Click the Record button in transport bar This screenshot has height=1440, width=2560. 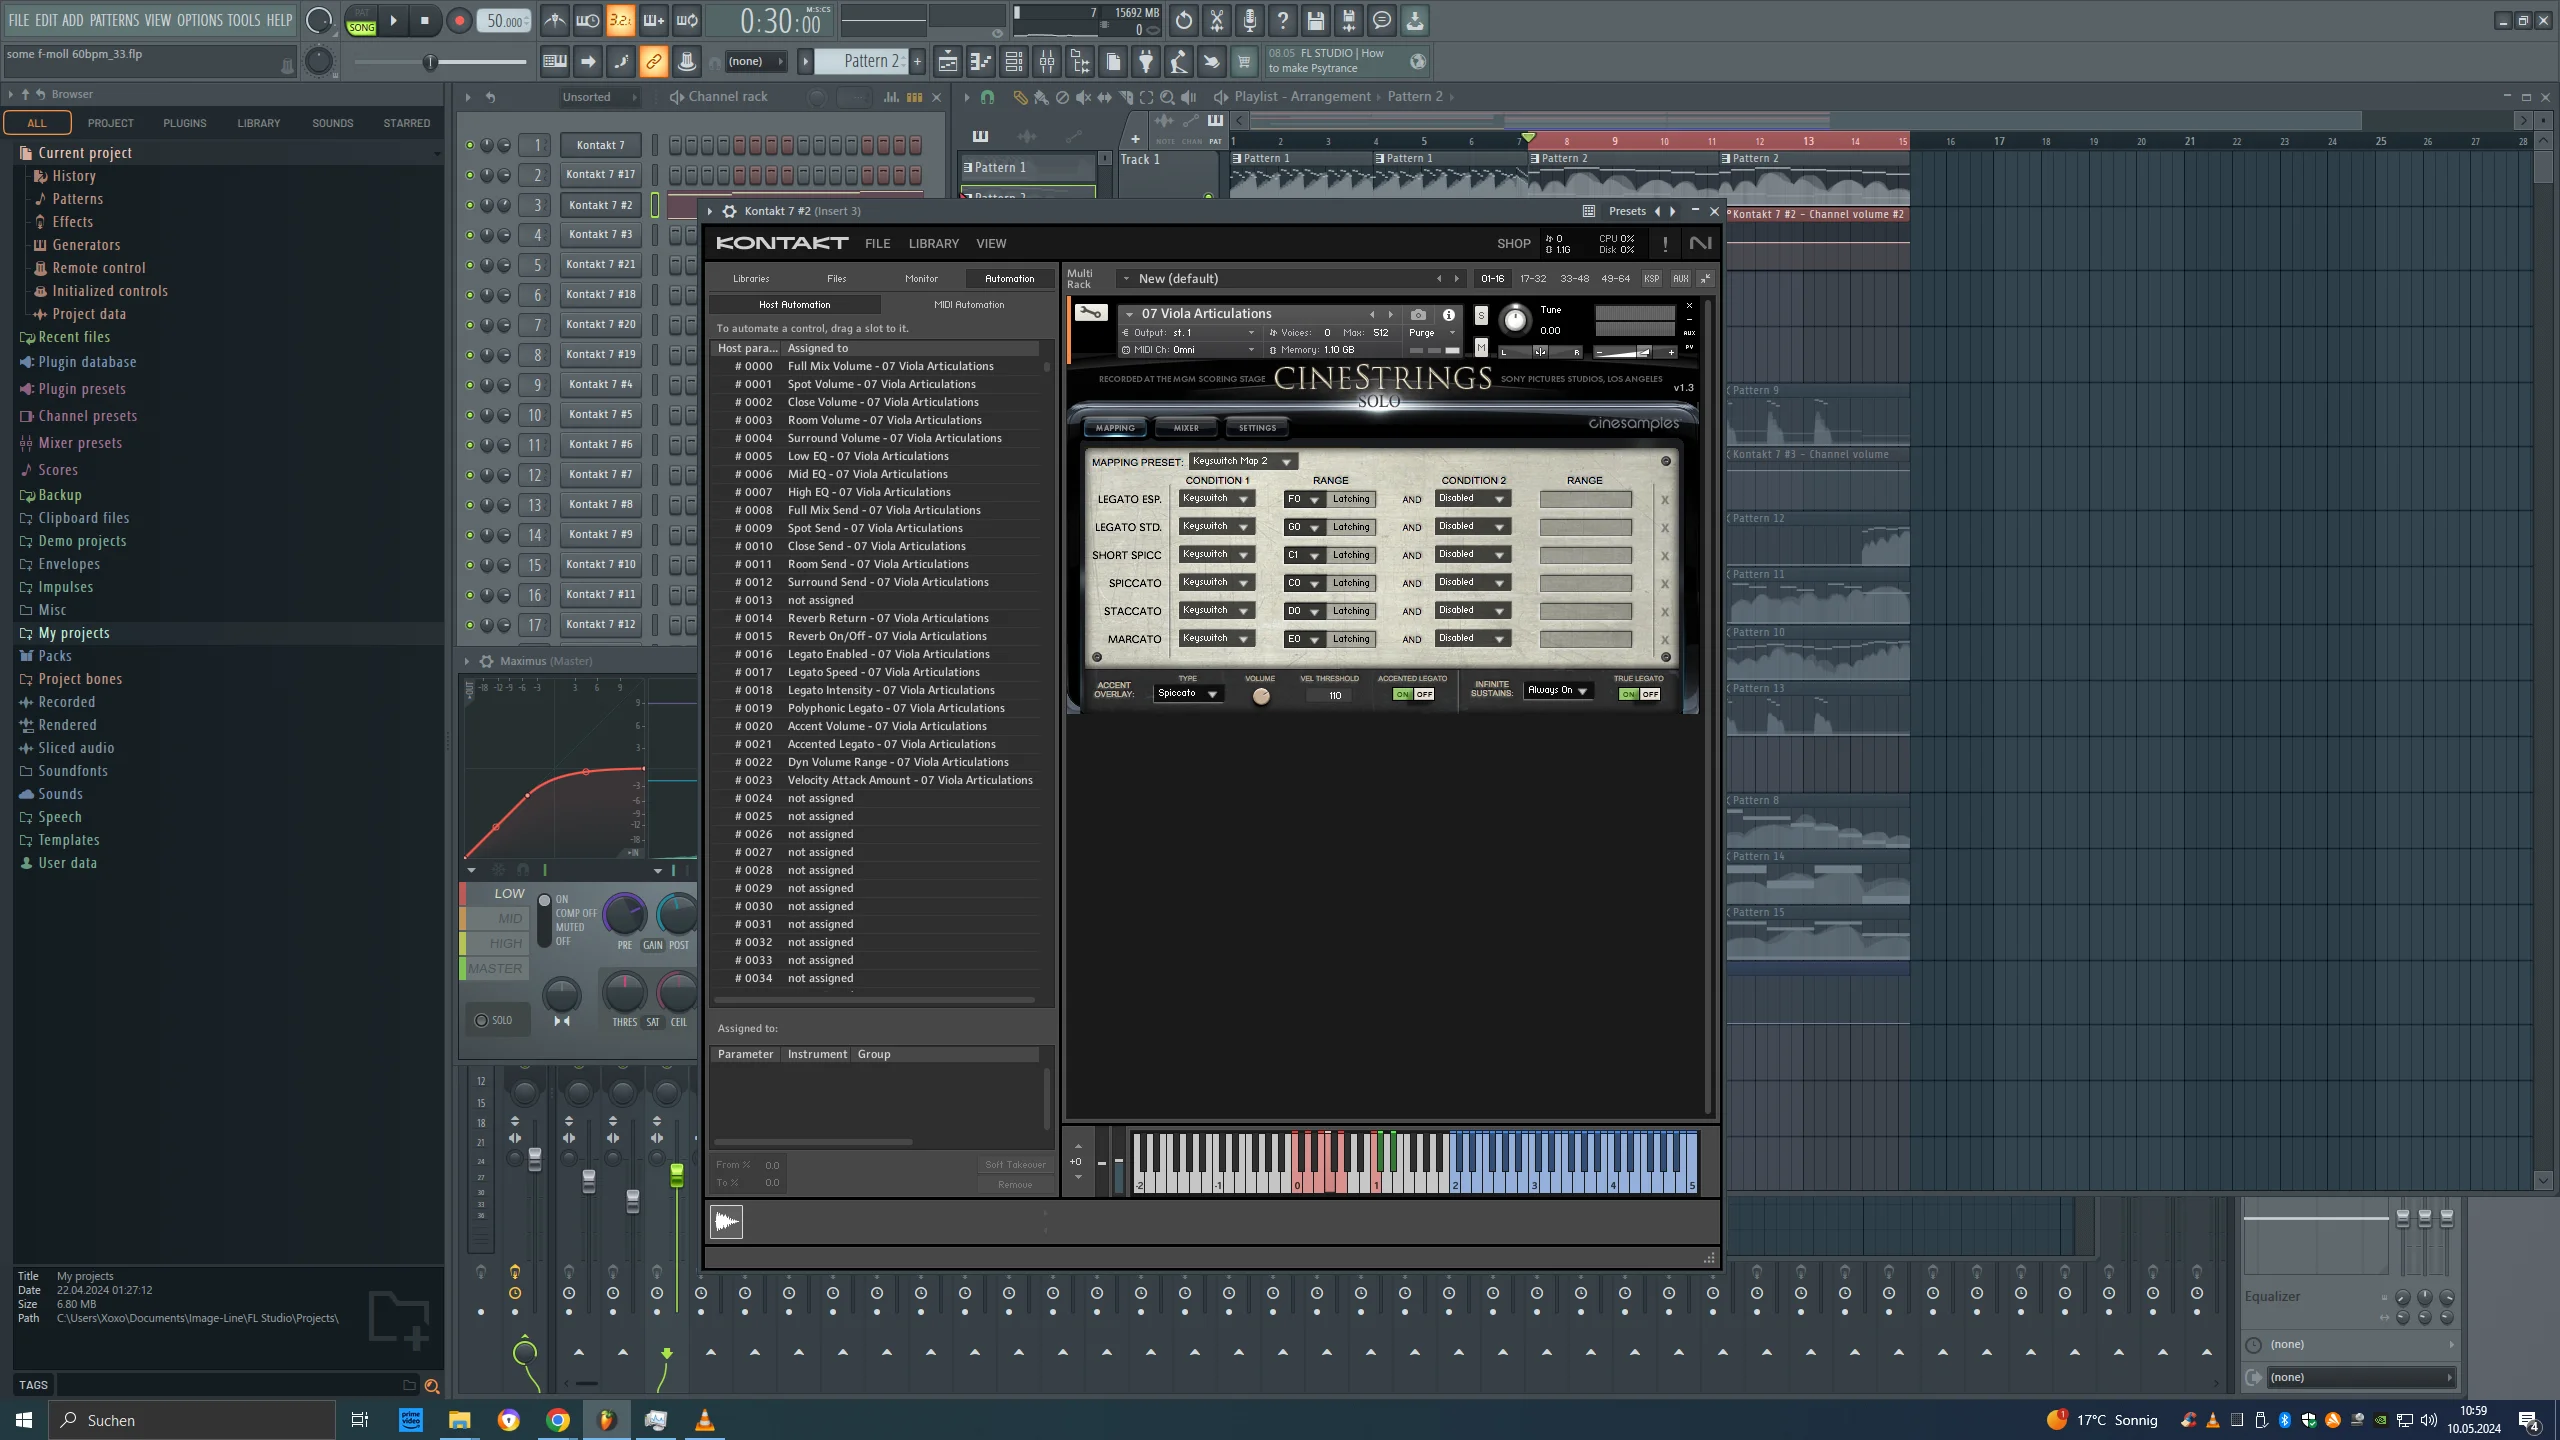point(459,20)
